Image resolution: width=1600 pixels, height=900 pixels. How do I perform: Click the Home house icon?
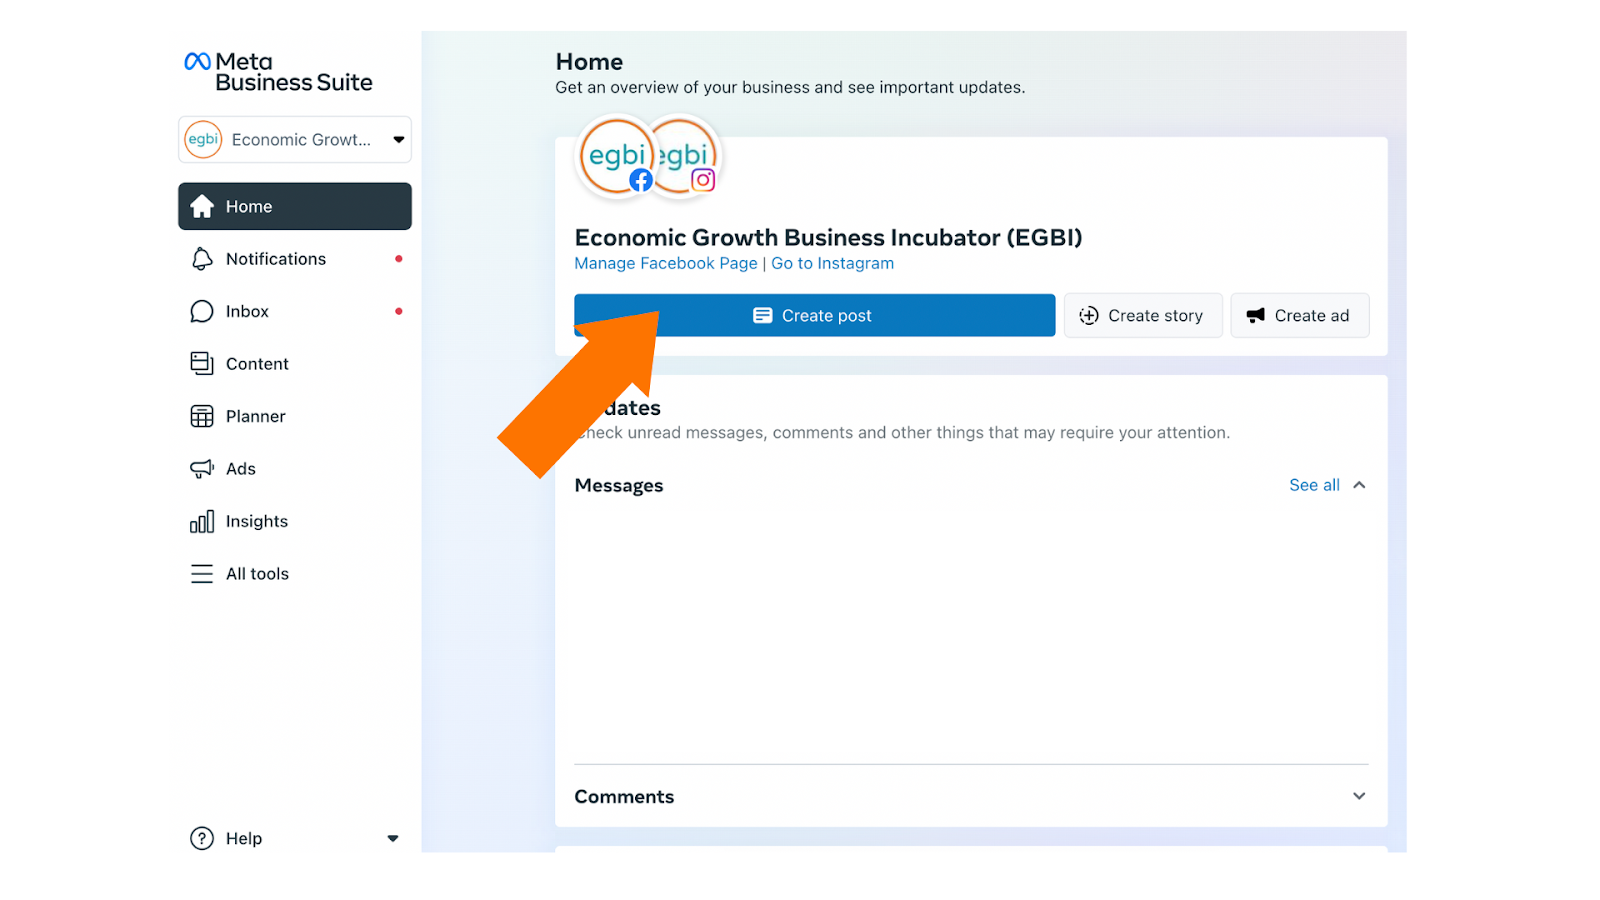click(202, 206)
